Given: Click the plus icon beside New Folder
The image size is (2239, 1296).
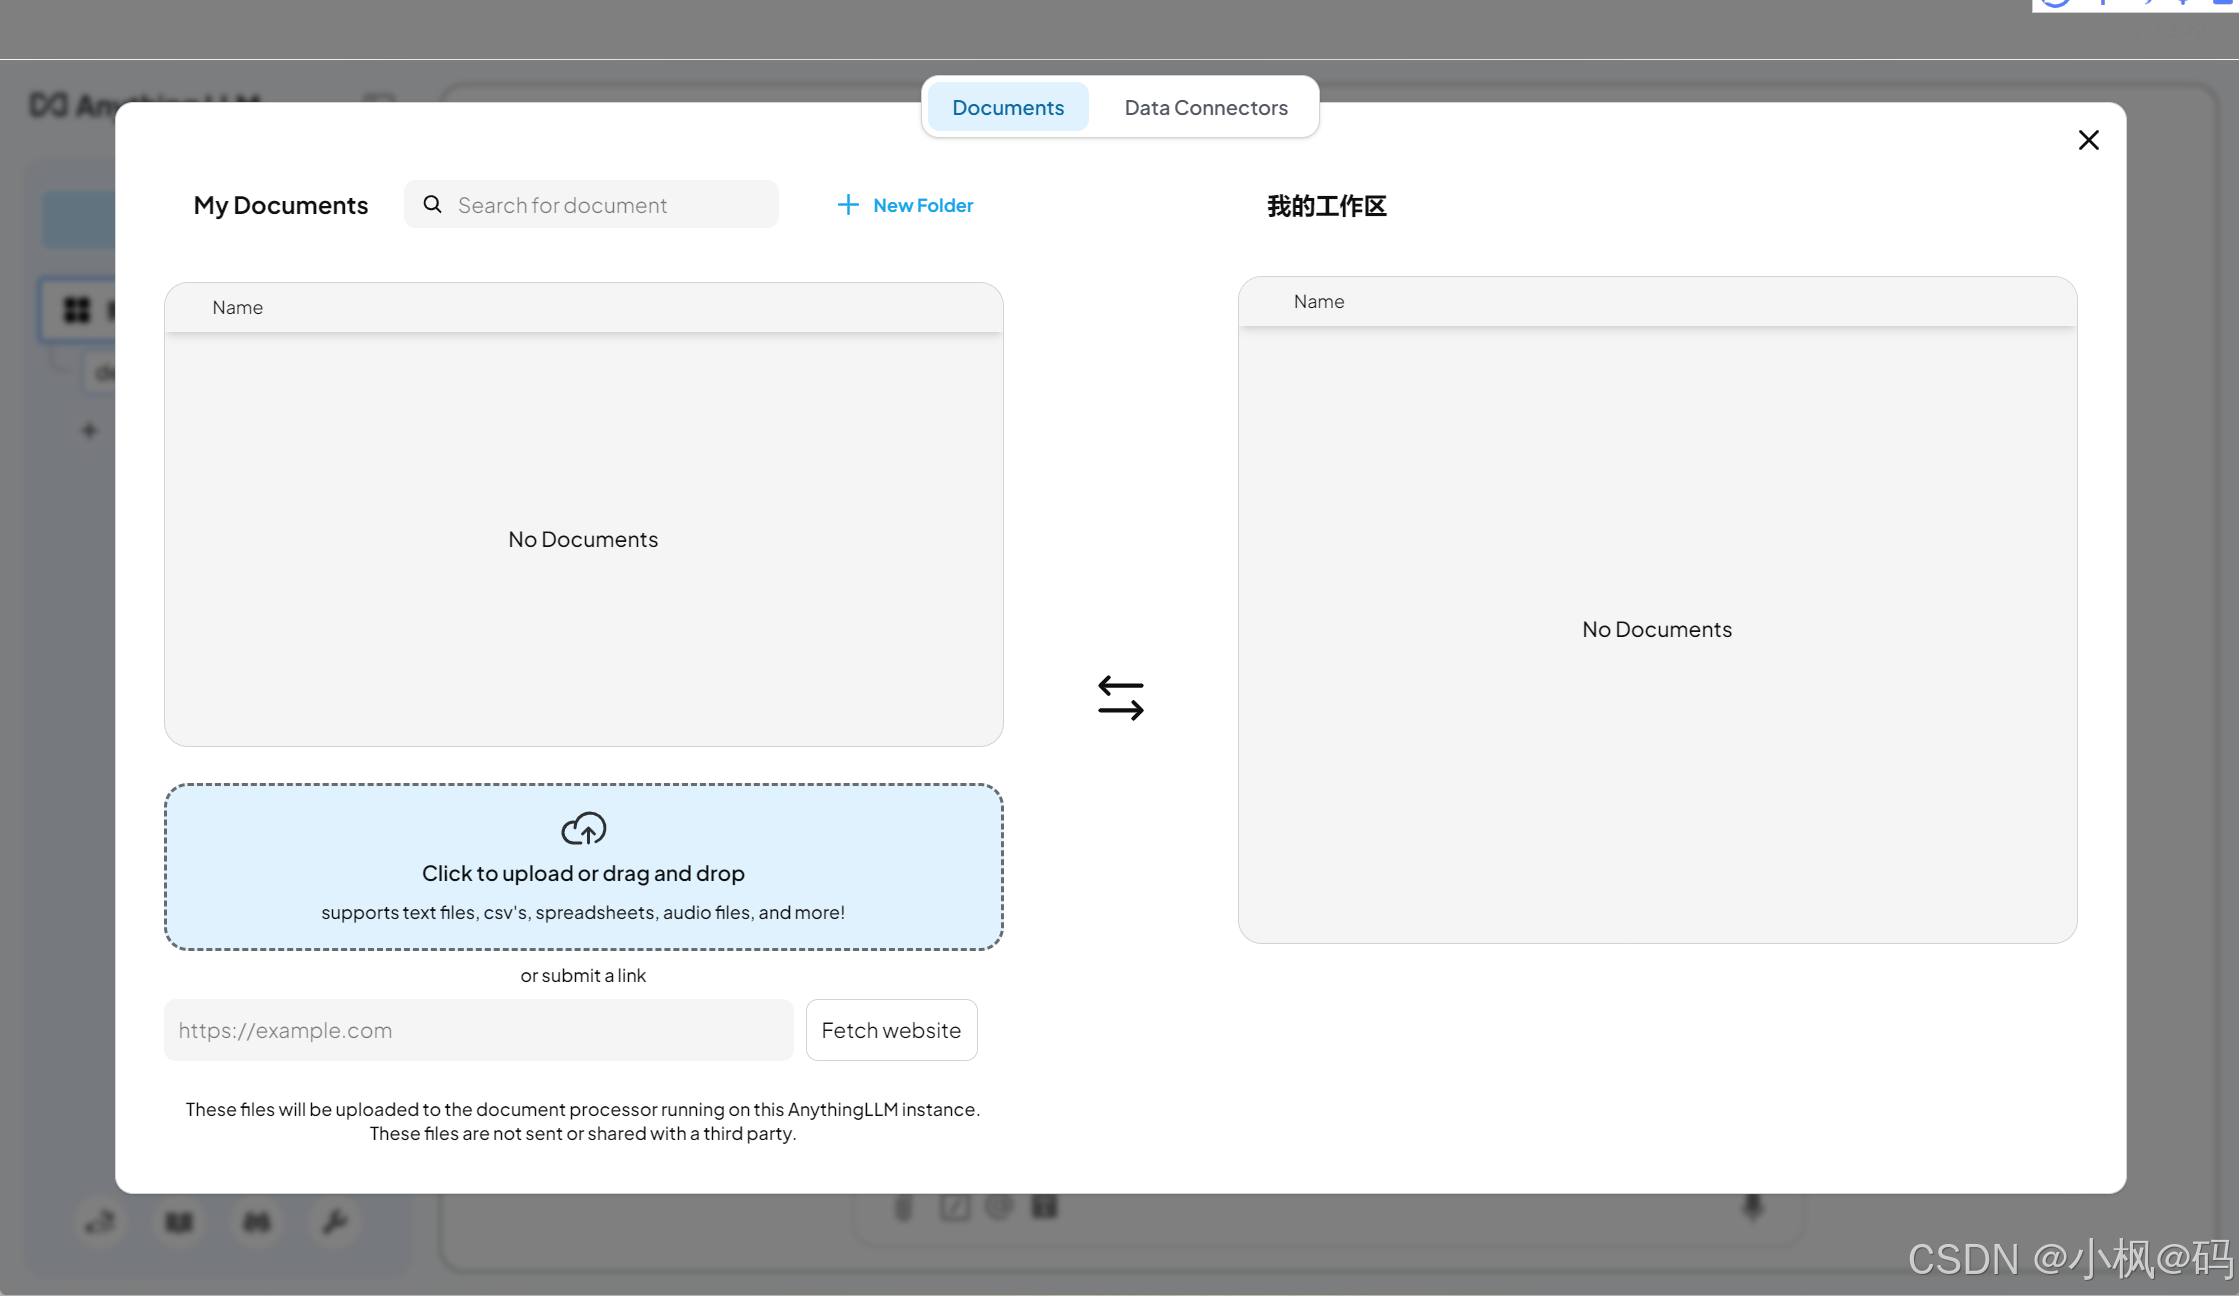Looking at the screenshot, I should (x=847, y=205).
